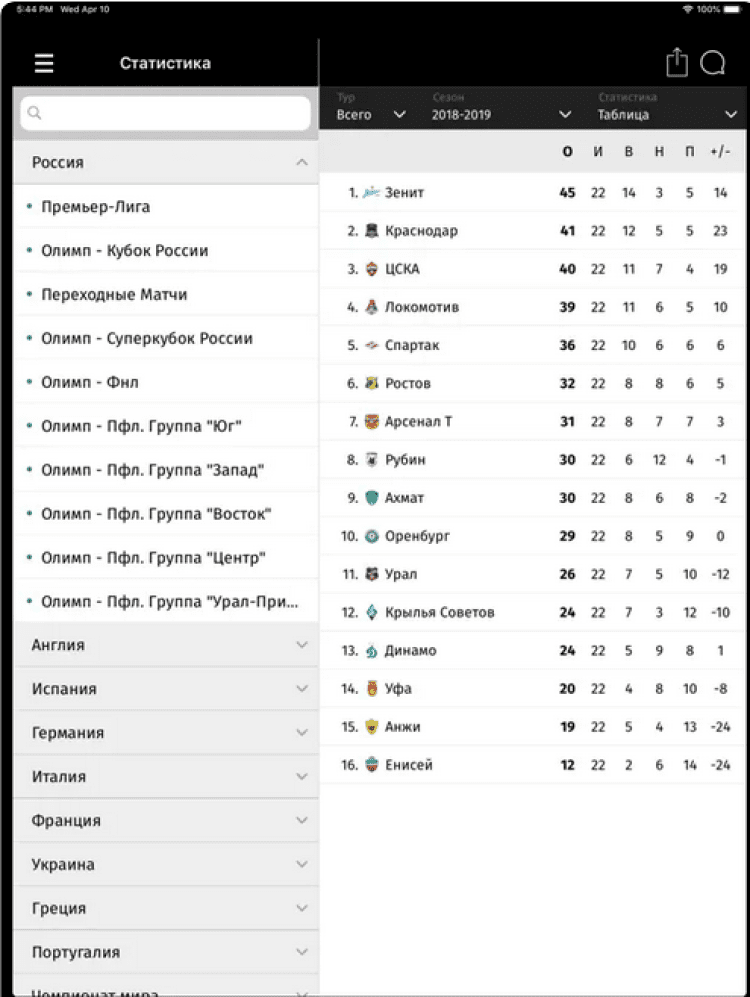Sort by the О points column header
Viewport: 750px width, 997px height.
pyautogui.click(x=567, y=152)
